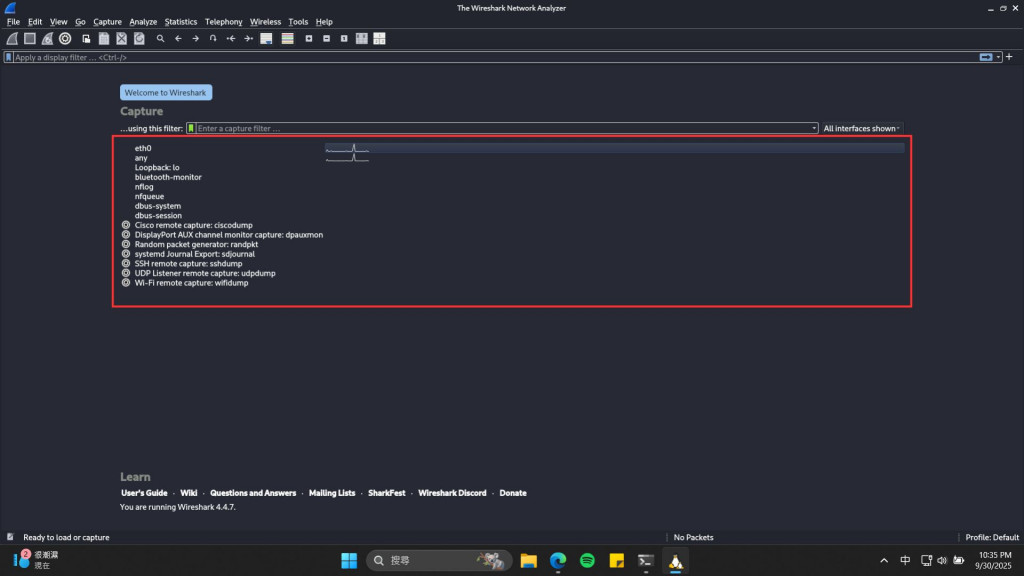Reset text to normal size icon
1024x576 pixels.
[x=344, y=39]
